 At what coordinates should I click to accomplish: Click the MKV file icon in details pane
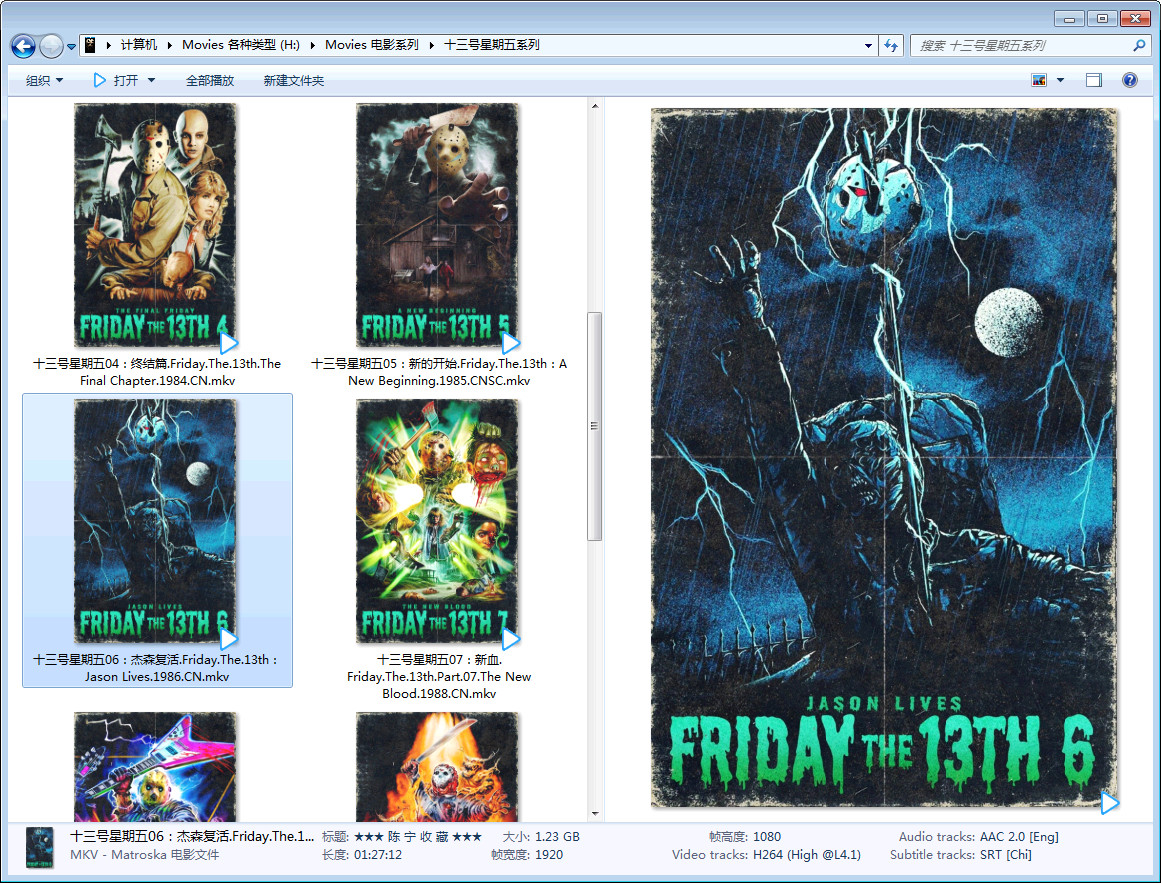pyautogui.click(x=40, y=846)
